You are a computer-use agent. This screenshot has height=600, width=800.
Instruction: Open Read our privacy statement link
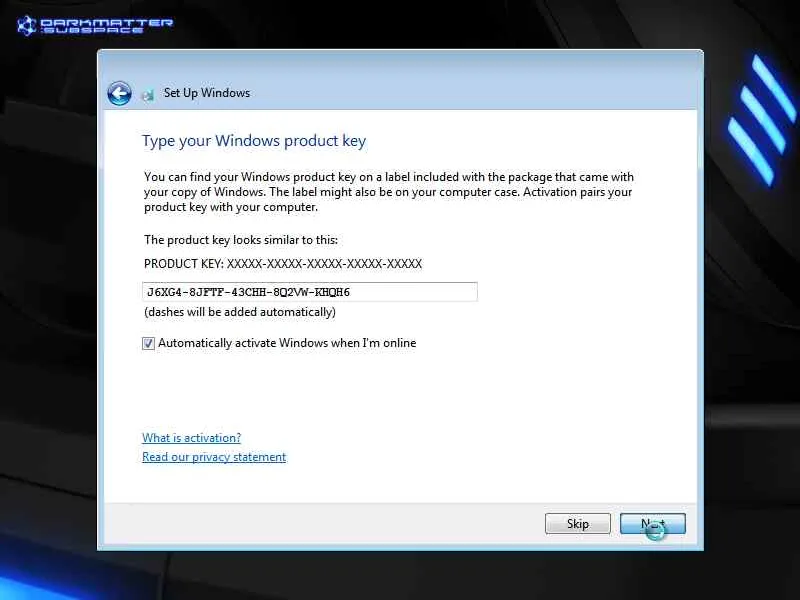click(214, 457)
